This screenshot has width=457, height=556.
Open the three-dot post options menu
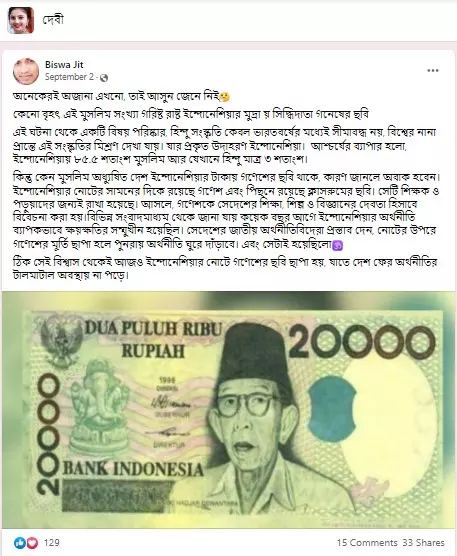click(x=433, y=71)
